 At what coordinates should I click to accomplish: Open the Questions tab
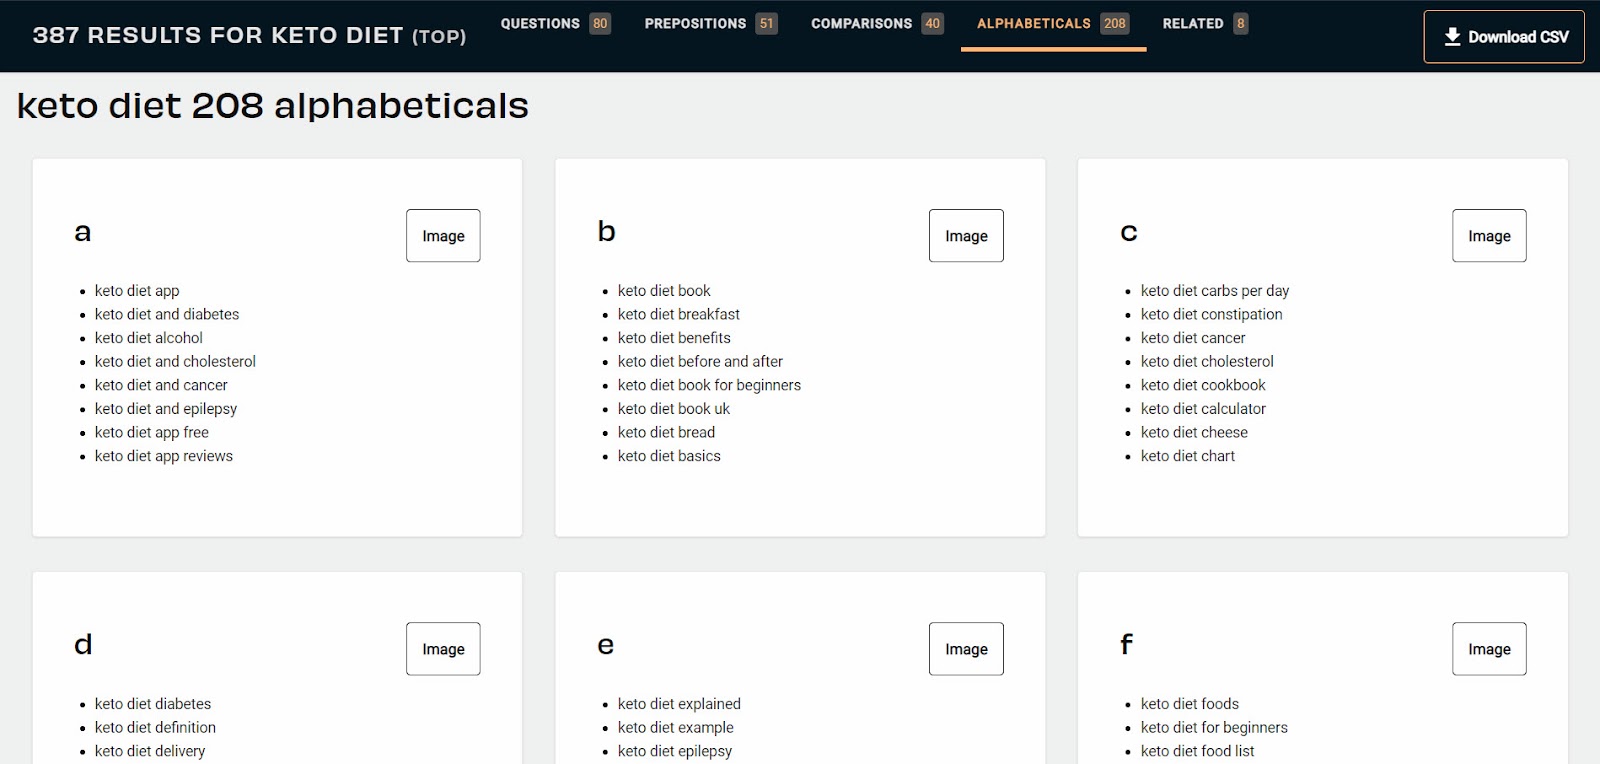click(x=555, y=23)
